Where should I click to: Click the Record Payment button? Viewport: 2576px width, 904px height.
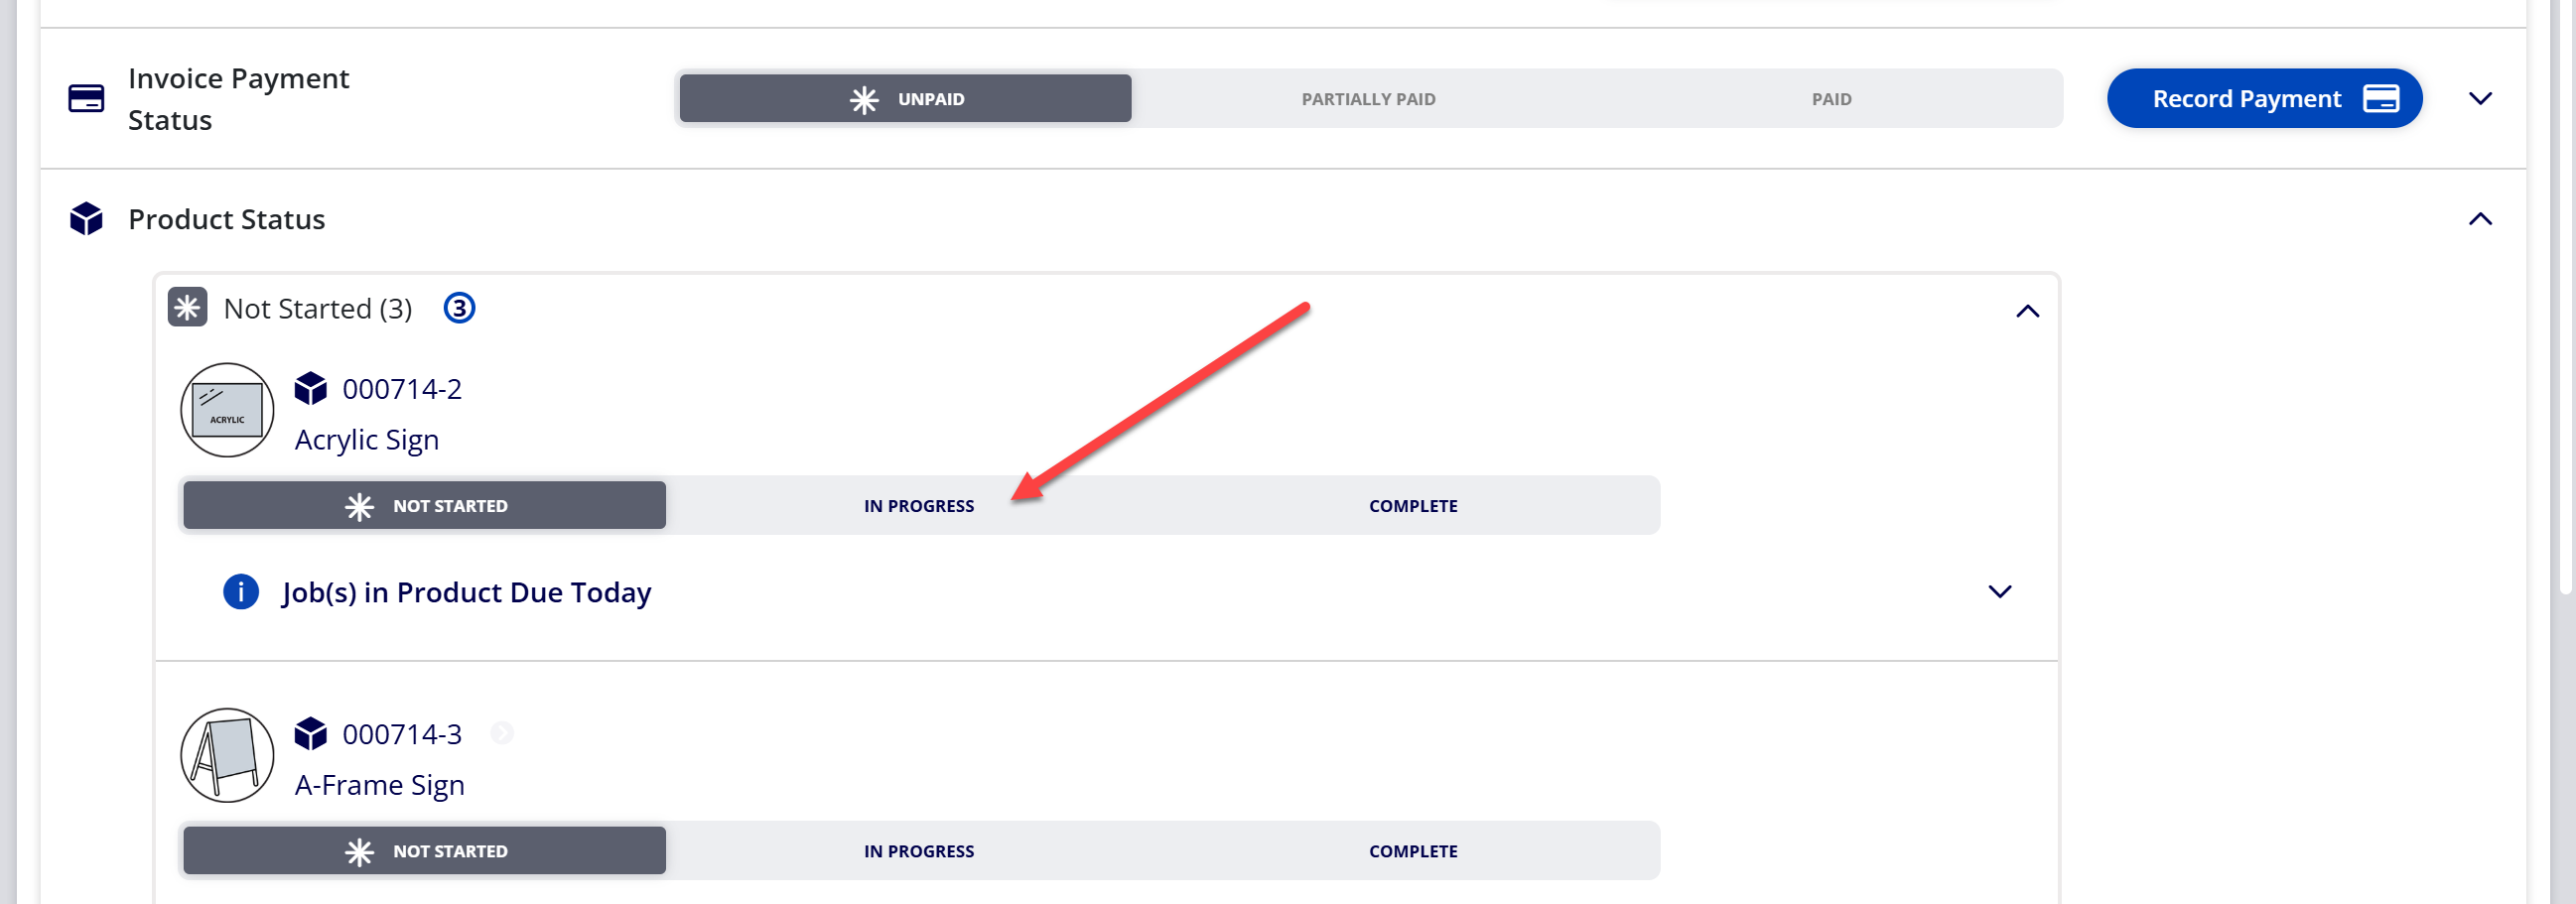click(x=2264, y=98)
